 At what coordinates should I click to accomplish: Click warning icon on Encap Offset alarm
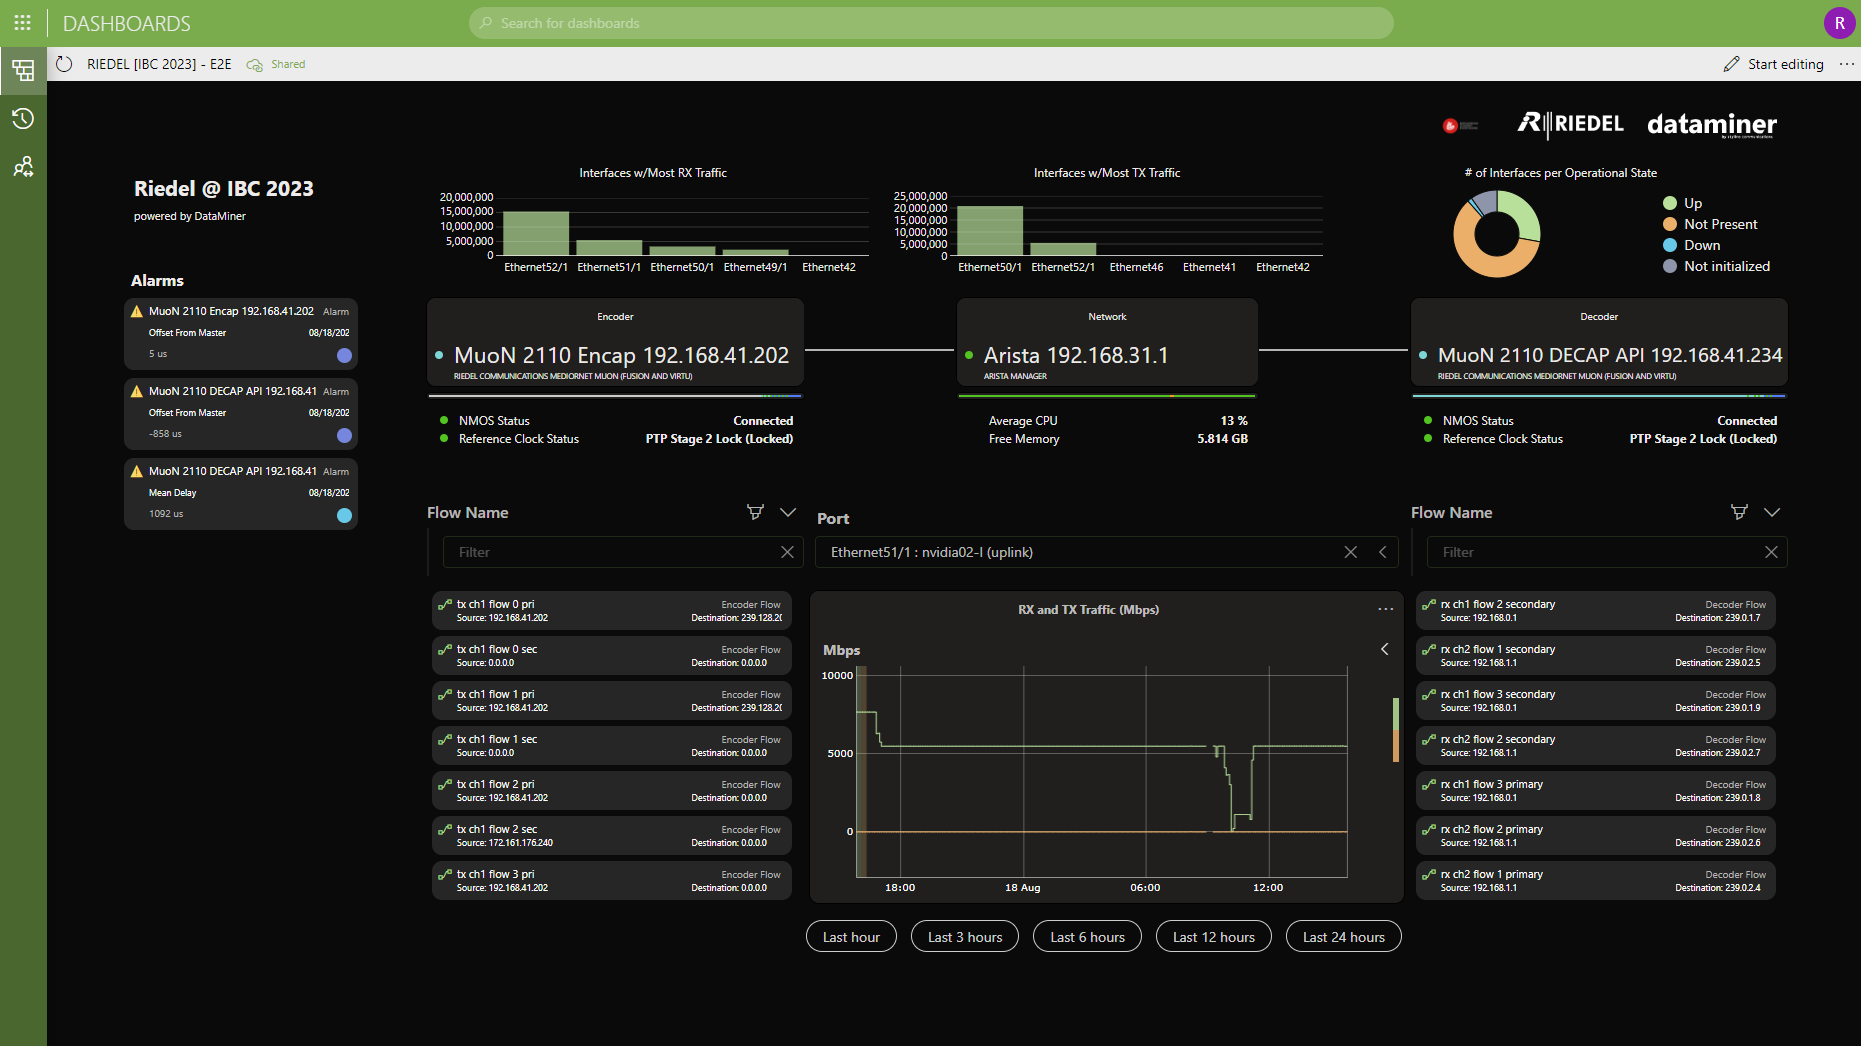coord(137,311)
